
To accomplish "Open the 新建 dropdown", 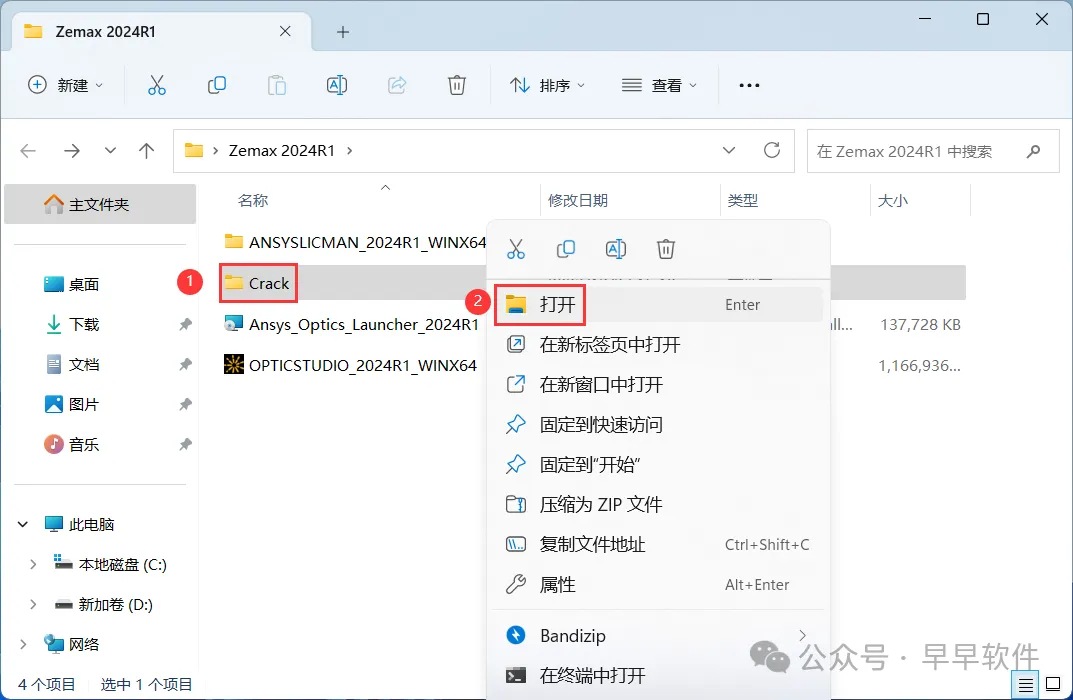I will 66,85.
